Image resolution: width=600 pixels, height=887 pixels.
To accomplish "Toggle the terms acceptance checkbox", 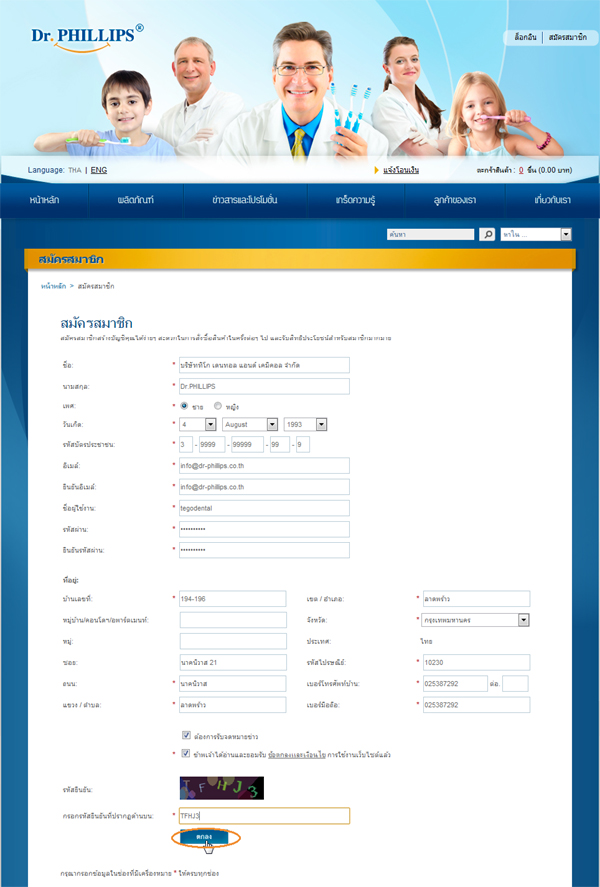I will (186, 753).
